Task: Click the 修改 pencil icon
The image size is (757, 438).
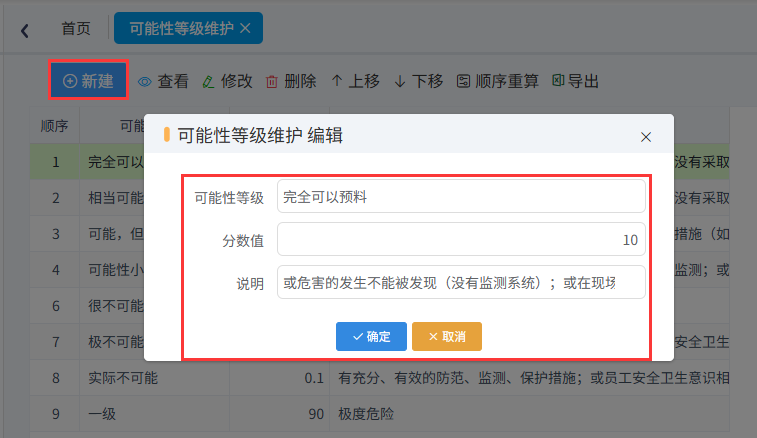Action: pyautogui.click(x=208, y=82)
